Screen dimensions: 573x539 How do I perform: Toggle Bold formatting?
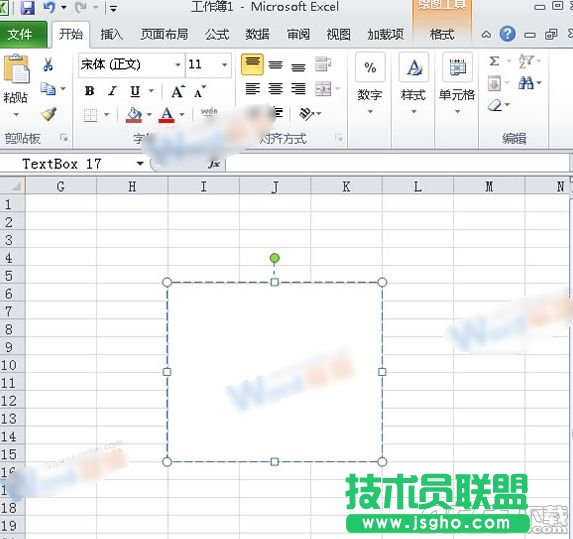tap(90, 91)
